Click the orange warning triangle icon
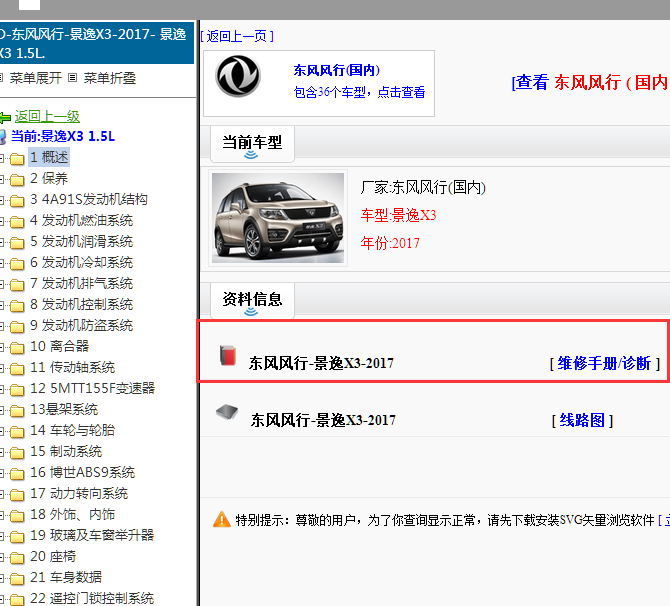The width and height of the screenshot is (670, 606). pyautogui.click(x=222, y=520)
